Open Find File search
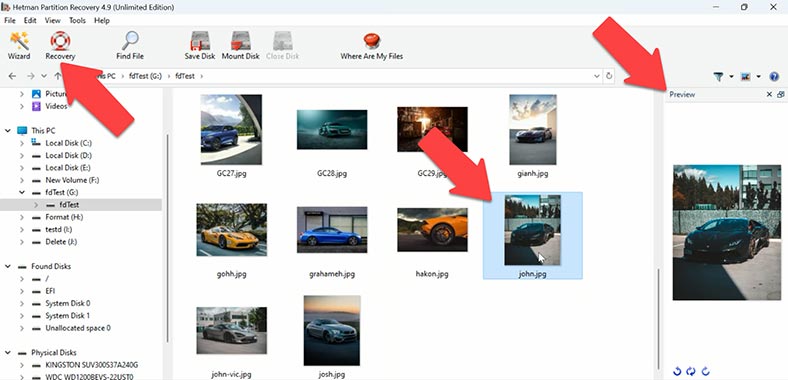Image resolution: width=788 pixels, height=380 pixels. 130,46
